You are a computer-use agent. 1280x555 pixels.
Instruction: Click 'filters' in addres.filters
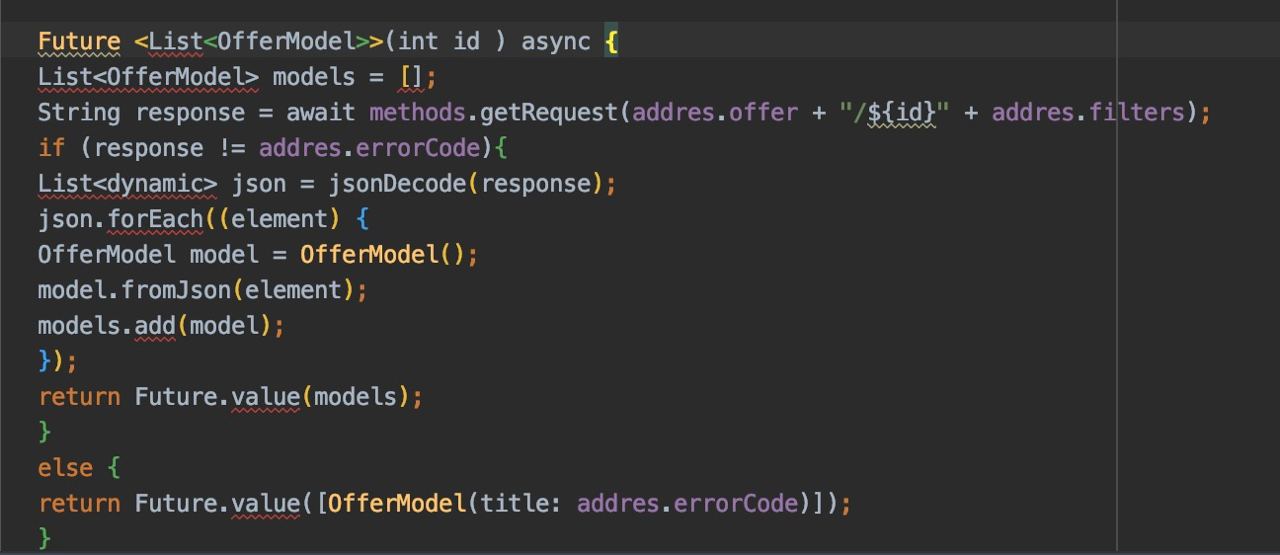[x=1137, y=113]
